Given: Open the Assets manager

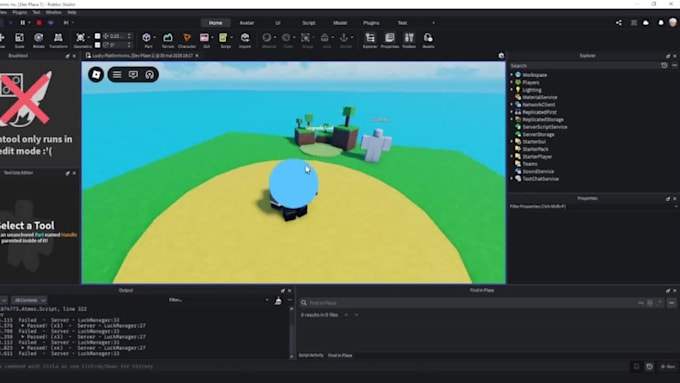Looking at the screenshot, I should click(x=428, y=40).
